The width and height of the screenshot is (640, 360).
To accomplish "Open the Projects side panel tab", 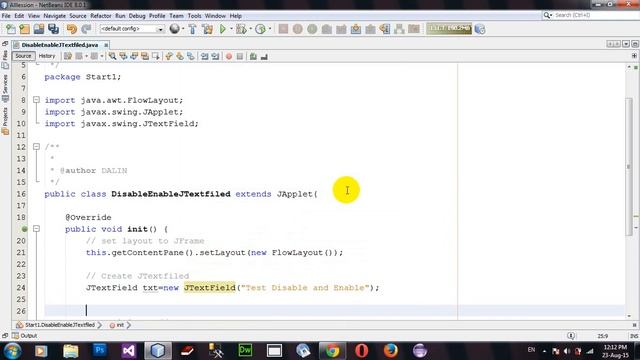I will click(5, 121).
